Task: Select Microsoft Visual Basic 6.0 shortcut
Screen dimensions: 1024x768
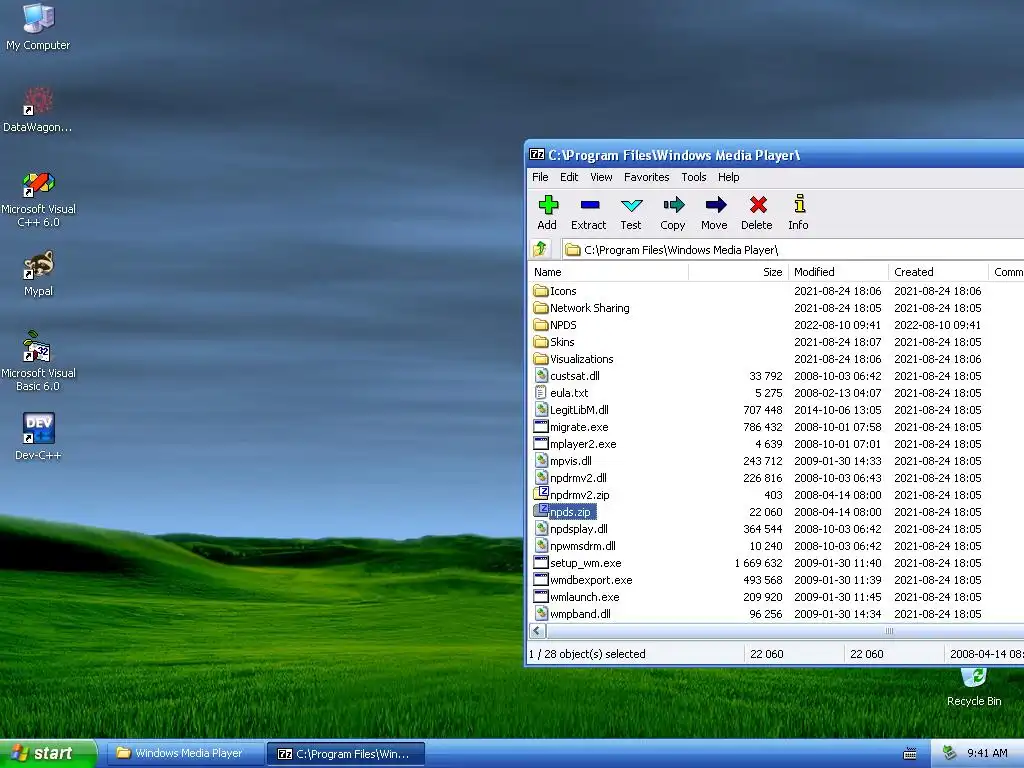Action: click(x=38, y=361)
